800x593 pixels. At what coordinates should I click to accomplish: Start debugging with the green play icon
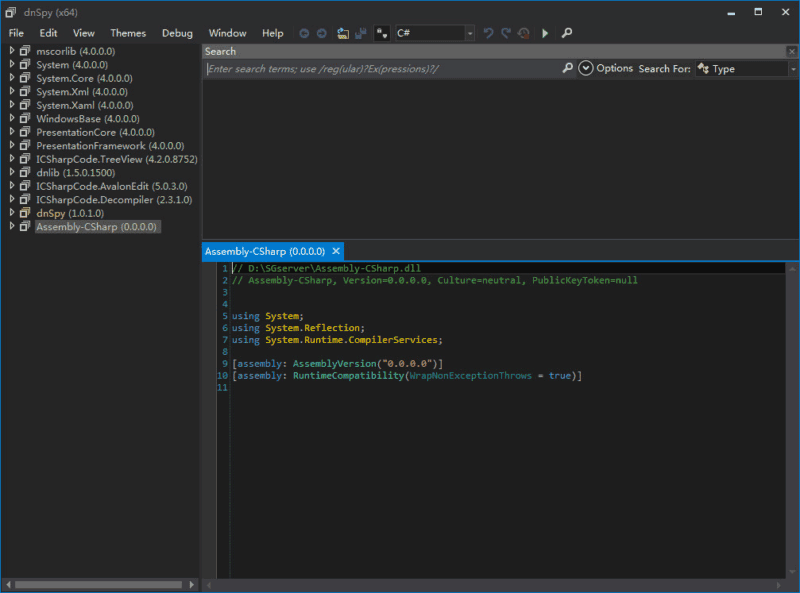click(545, 33)
